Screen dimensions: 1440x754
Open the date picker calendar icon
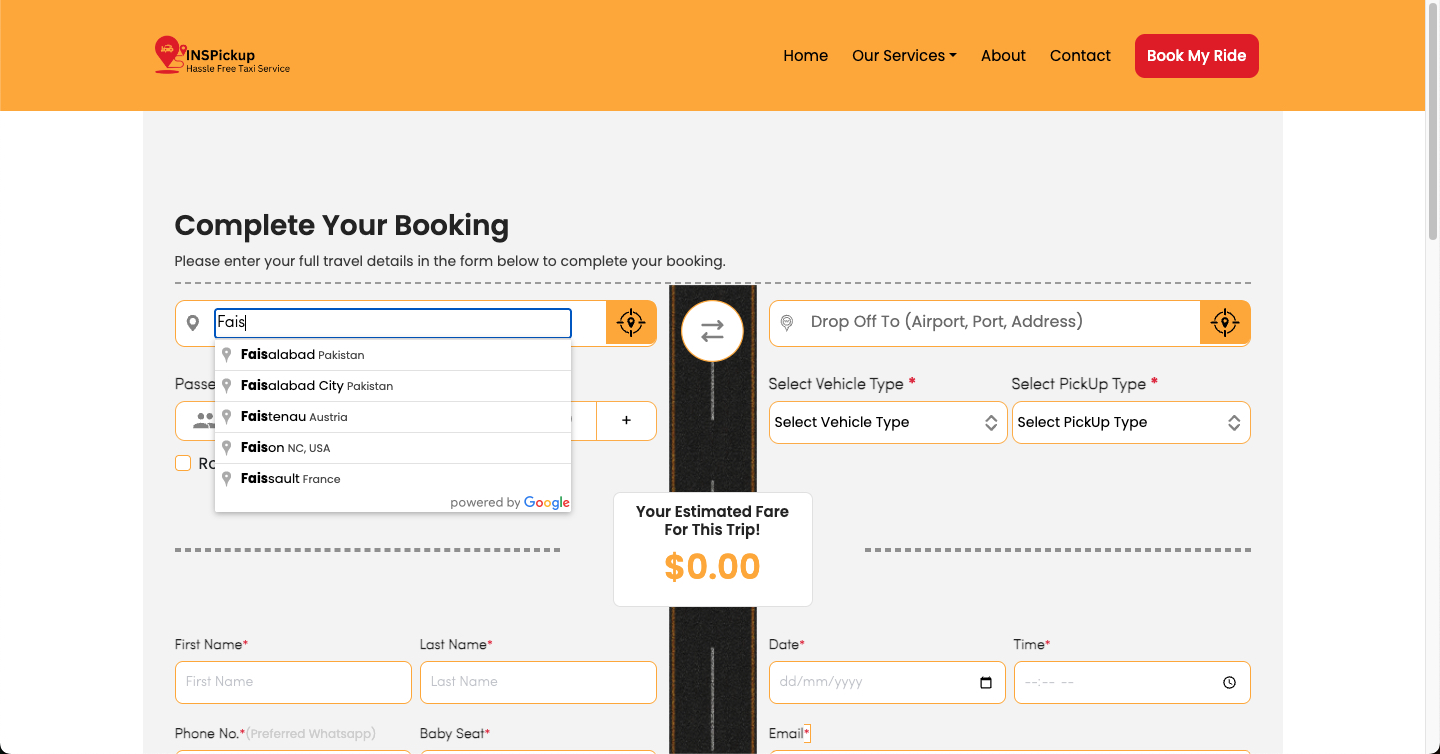pos(986,683)
